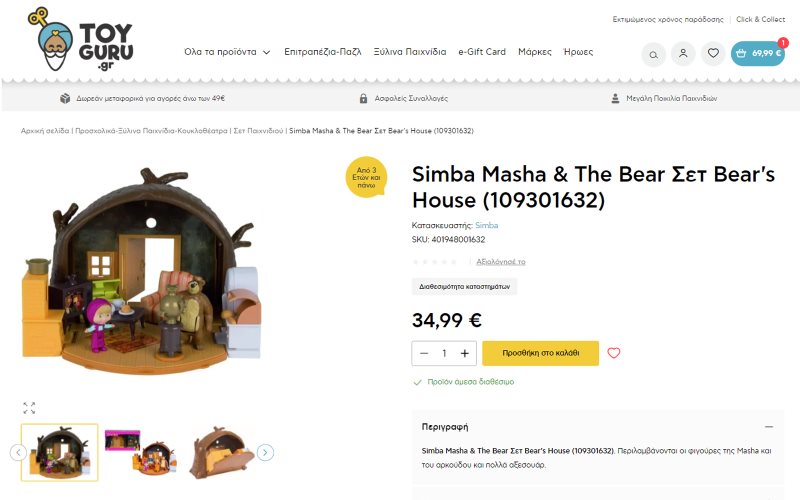Open the shopping cart showing 69,99 €
Viewport: 800px width, 500px height.
tap(757, 54)
